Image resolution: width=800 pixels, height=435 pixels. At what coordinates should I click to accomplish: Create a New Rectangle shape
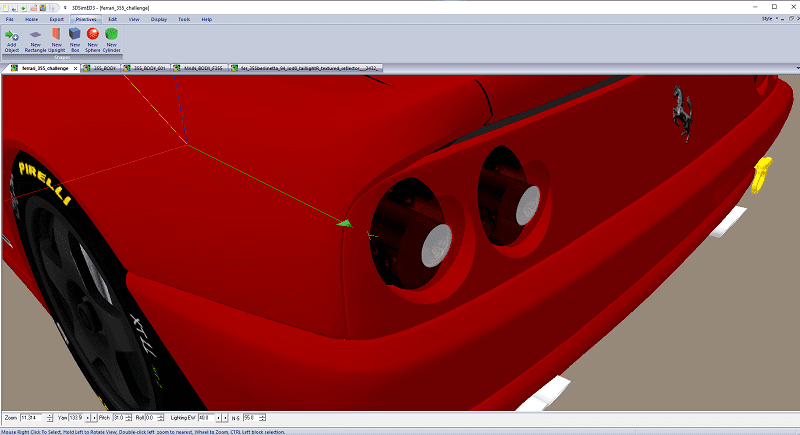[35, 40]
